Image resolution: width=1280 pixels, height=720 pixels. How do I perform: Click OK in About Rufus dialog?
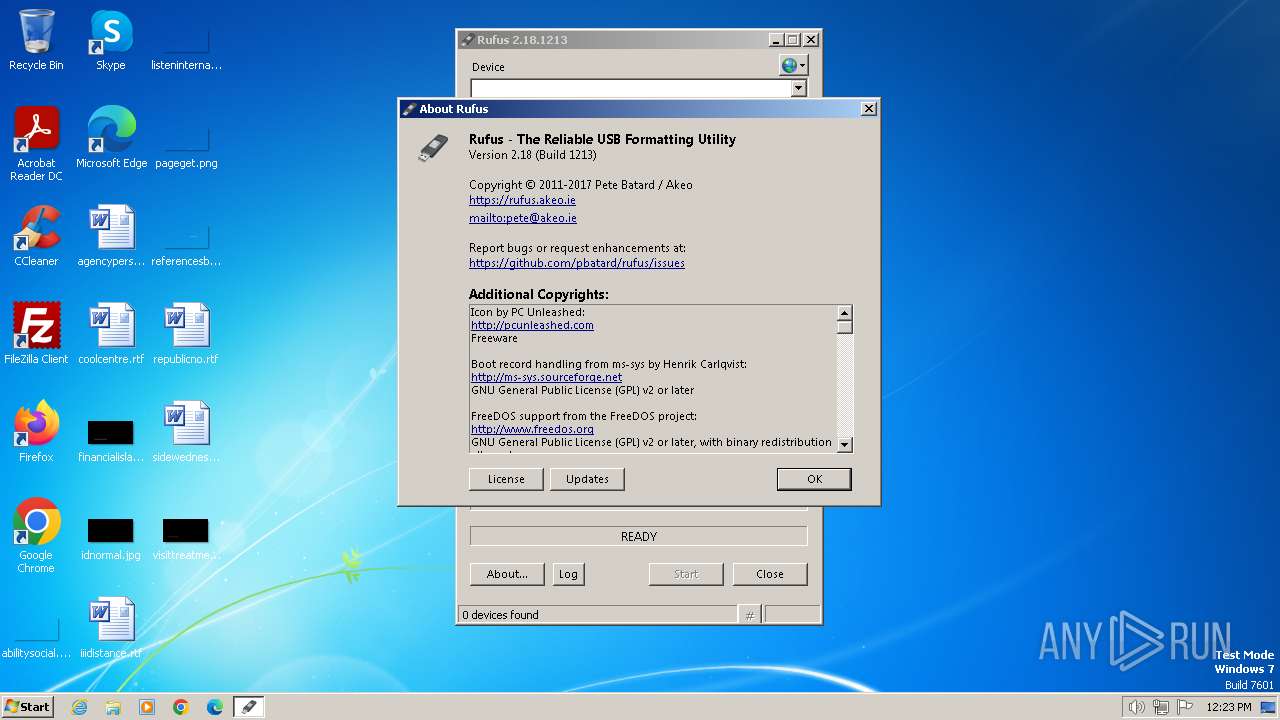tap(814, 479)
